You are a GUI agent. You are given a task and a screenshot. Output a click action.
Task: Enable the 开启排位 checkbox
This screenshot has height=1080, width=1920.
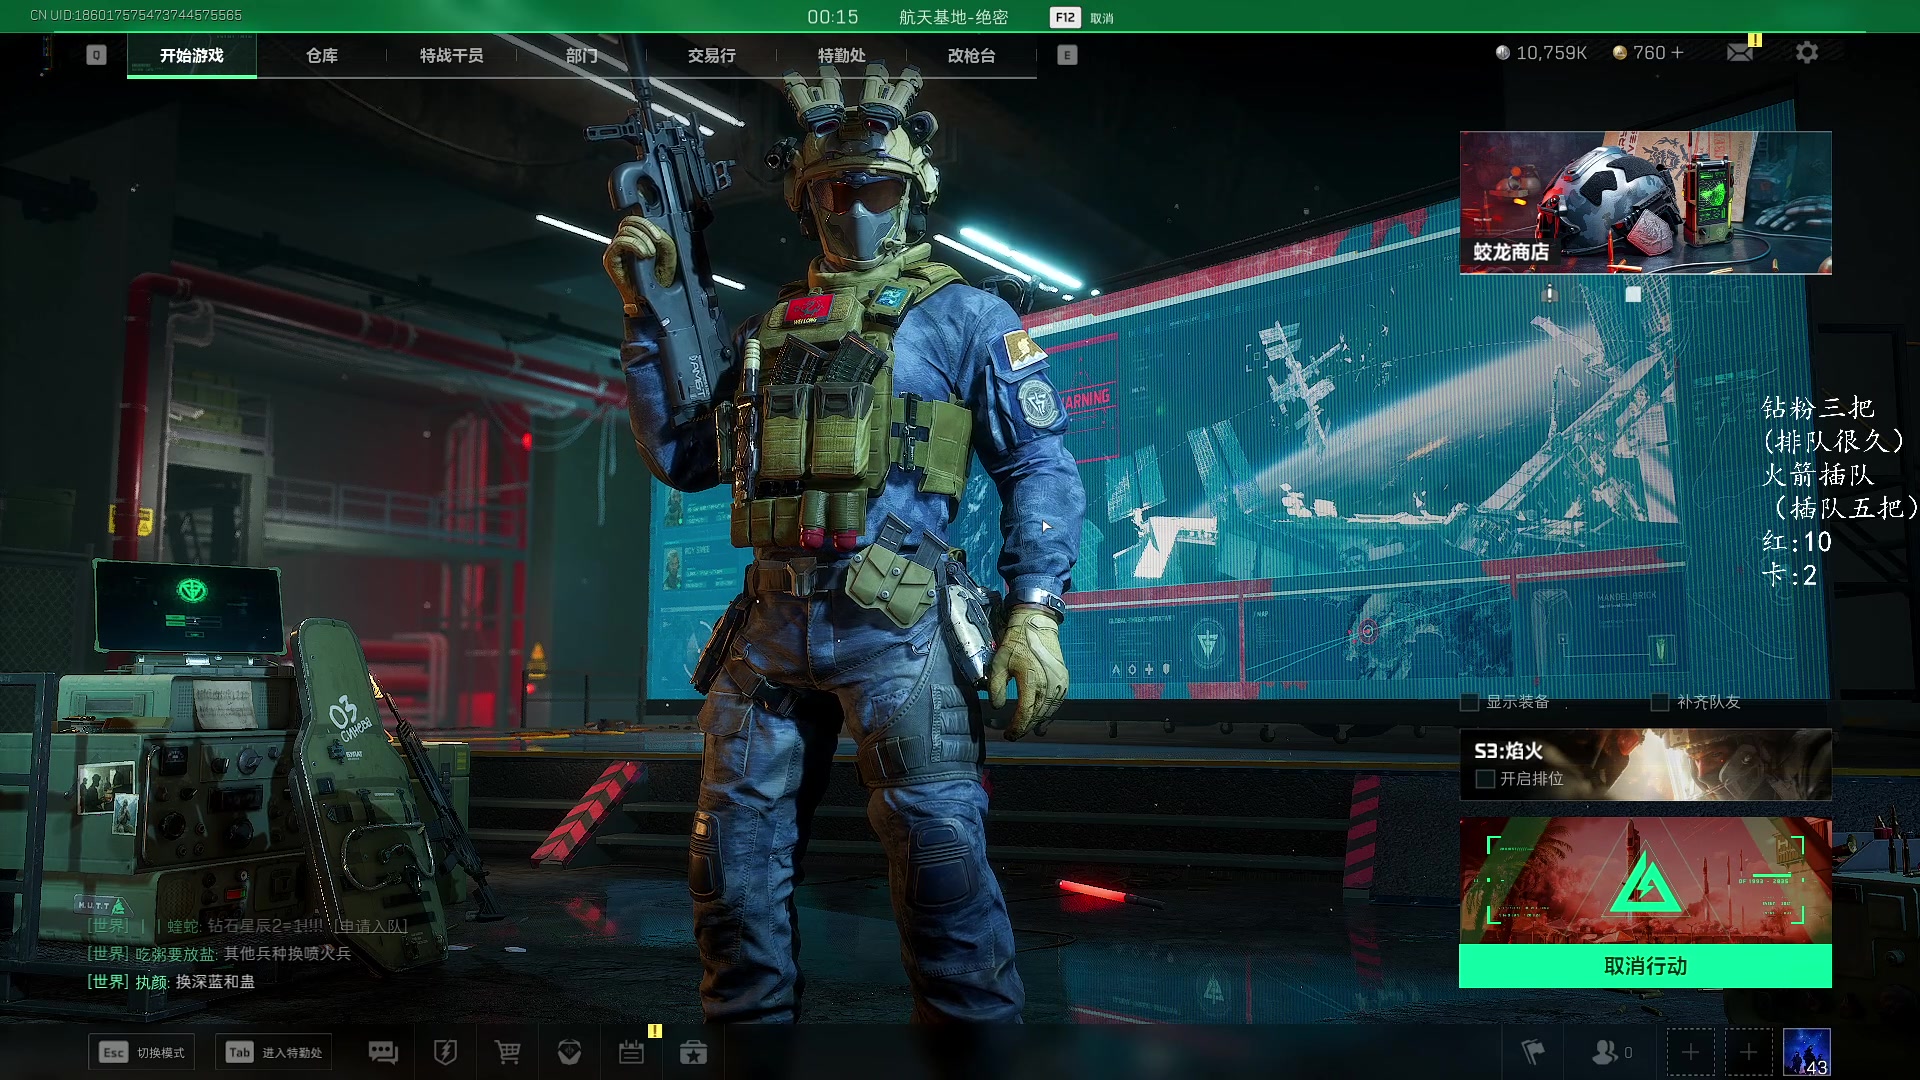coord(1485,779)
